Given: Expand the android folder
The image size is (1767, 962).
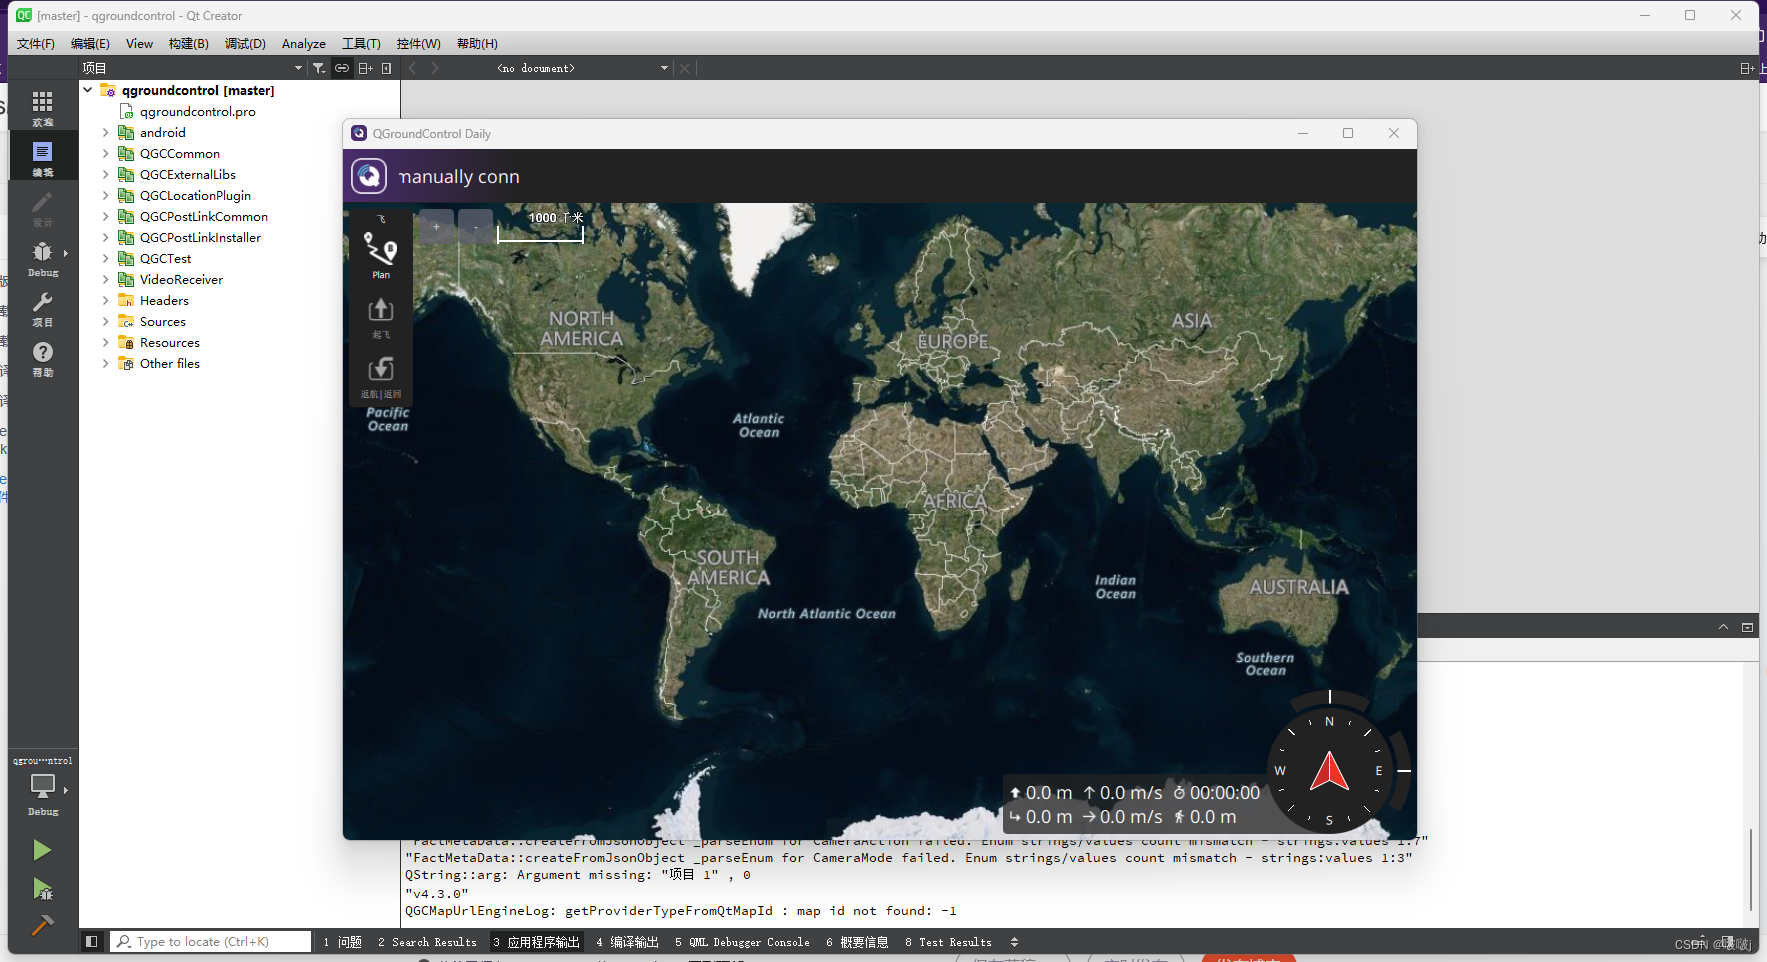Looking at the screenshot, I should click(105, 132).
